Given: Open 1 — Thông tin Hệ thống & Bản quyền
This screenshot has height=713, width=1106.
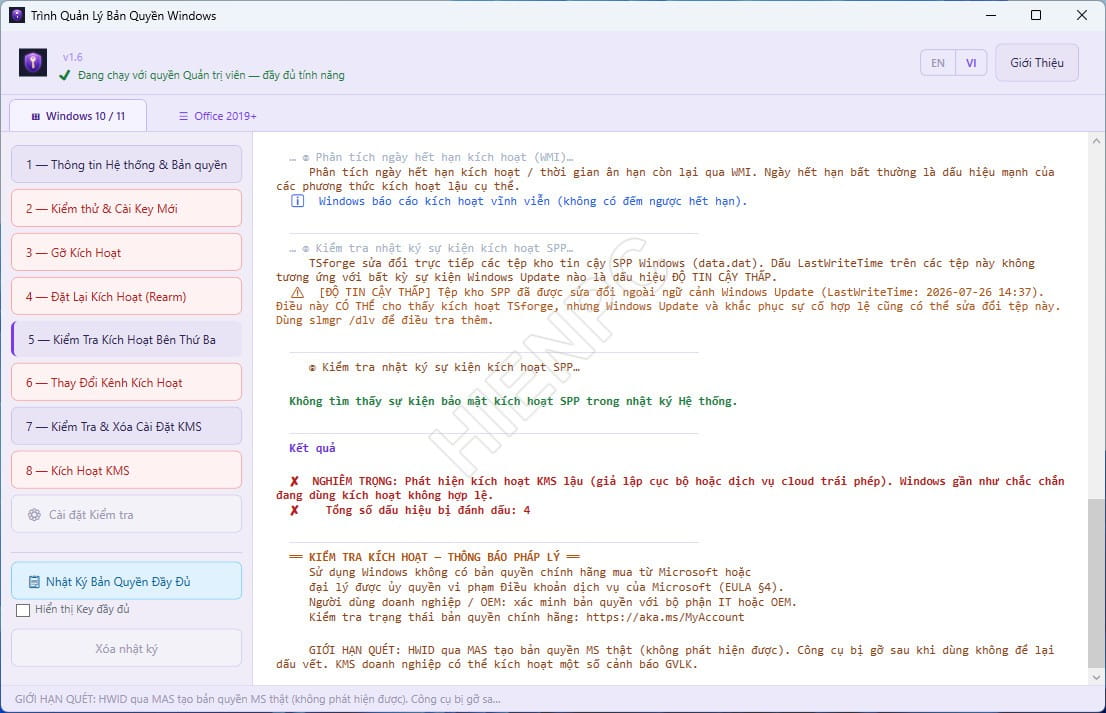Looking at the screenshot, I should click(126, 164).
